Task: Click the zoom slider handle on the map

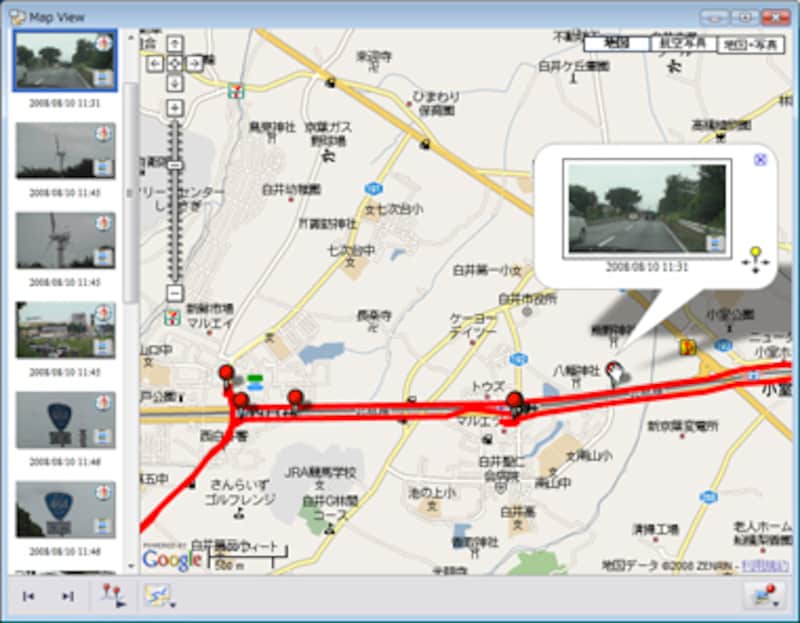Action: [175, 165]
